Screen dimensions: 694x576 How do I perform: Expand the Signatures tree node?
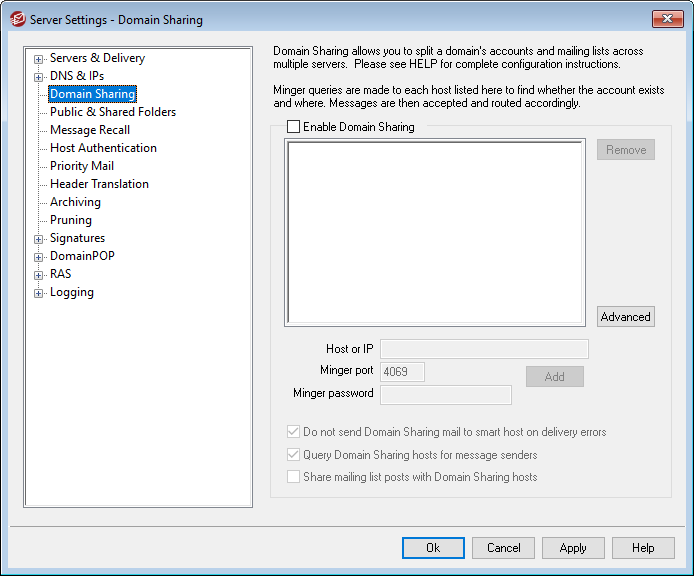[39, 239]
